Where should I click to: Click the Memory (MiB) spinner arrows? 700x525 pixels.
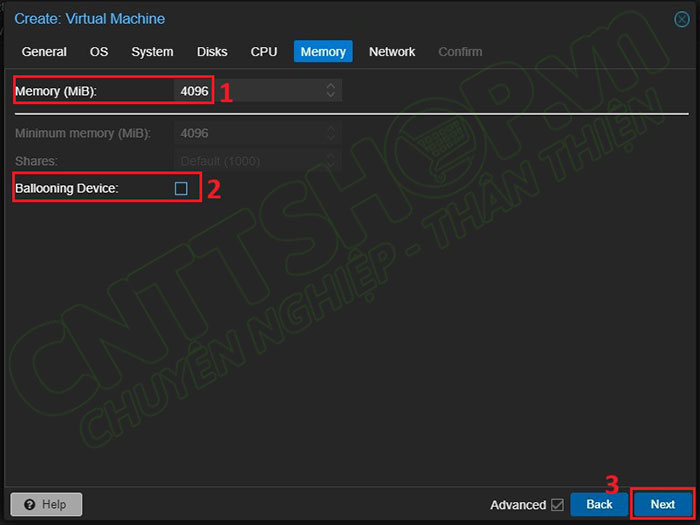tap(331, 90)
